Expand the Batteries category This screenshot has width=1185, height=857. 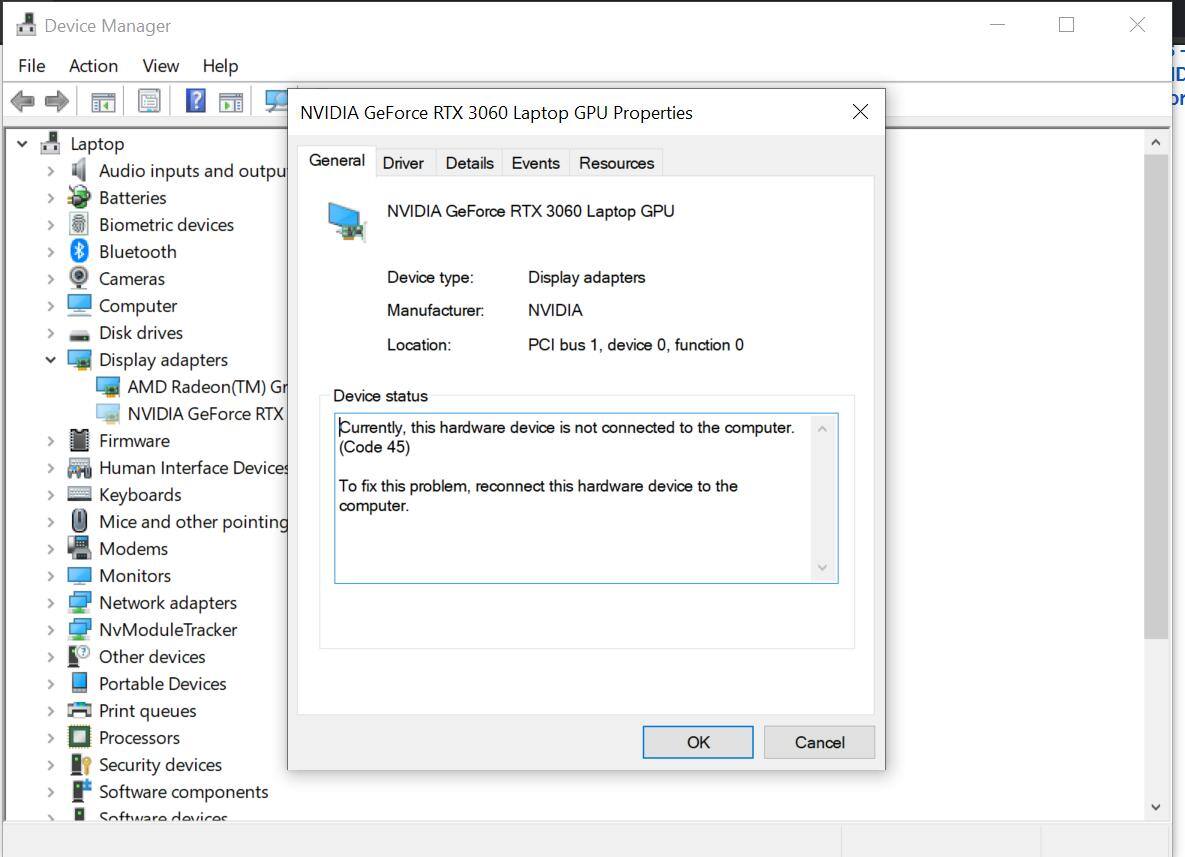pyautogui.click(x=50, y=198)
